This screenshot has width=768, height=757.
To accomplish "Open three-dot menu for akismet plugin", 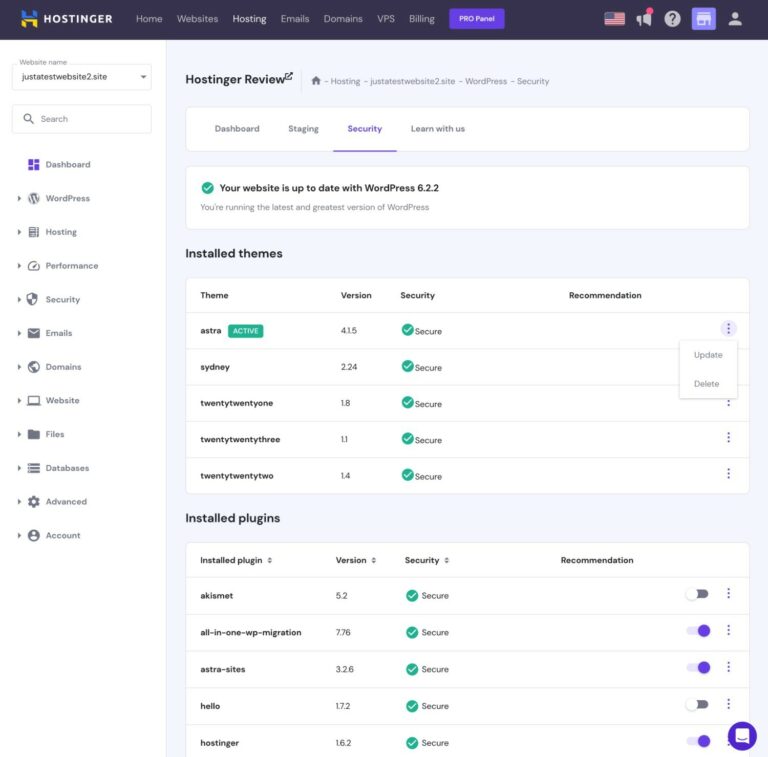I will pyautogui.click(x=728, y=593).
